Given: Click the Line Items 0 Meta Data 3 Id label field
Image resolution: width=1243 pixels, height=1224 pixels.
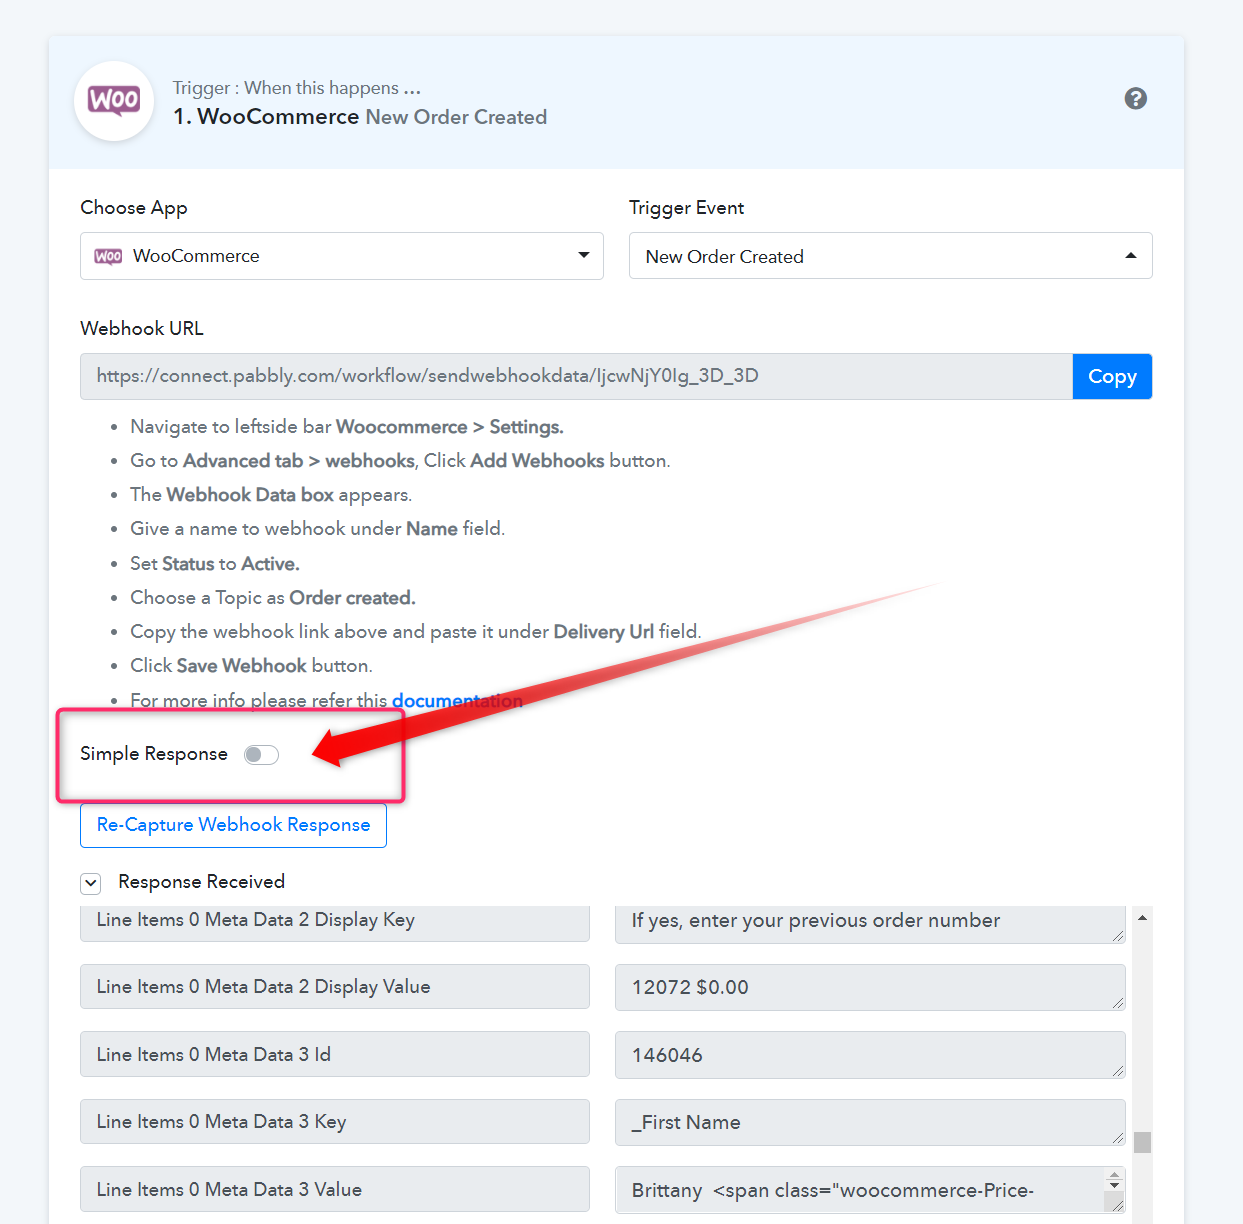Looking at the screenshot, I should [x=335, y=1054].
